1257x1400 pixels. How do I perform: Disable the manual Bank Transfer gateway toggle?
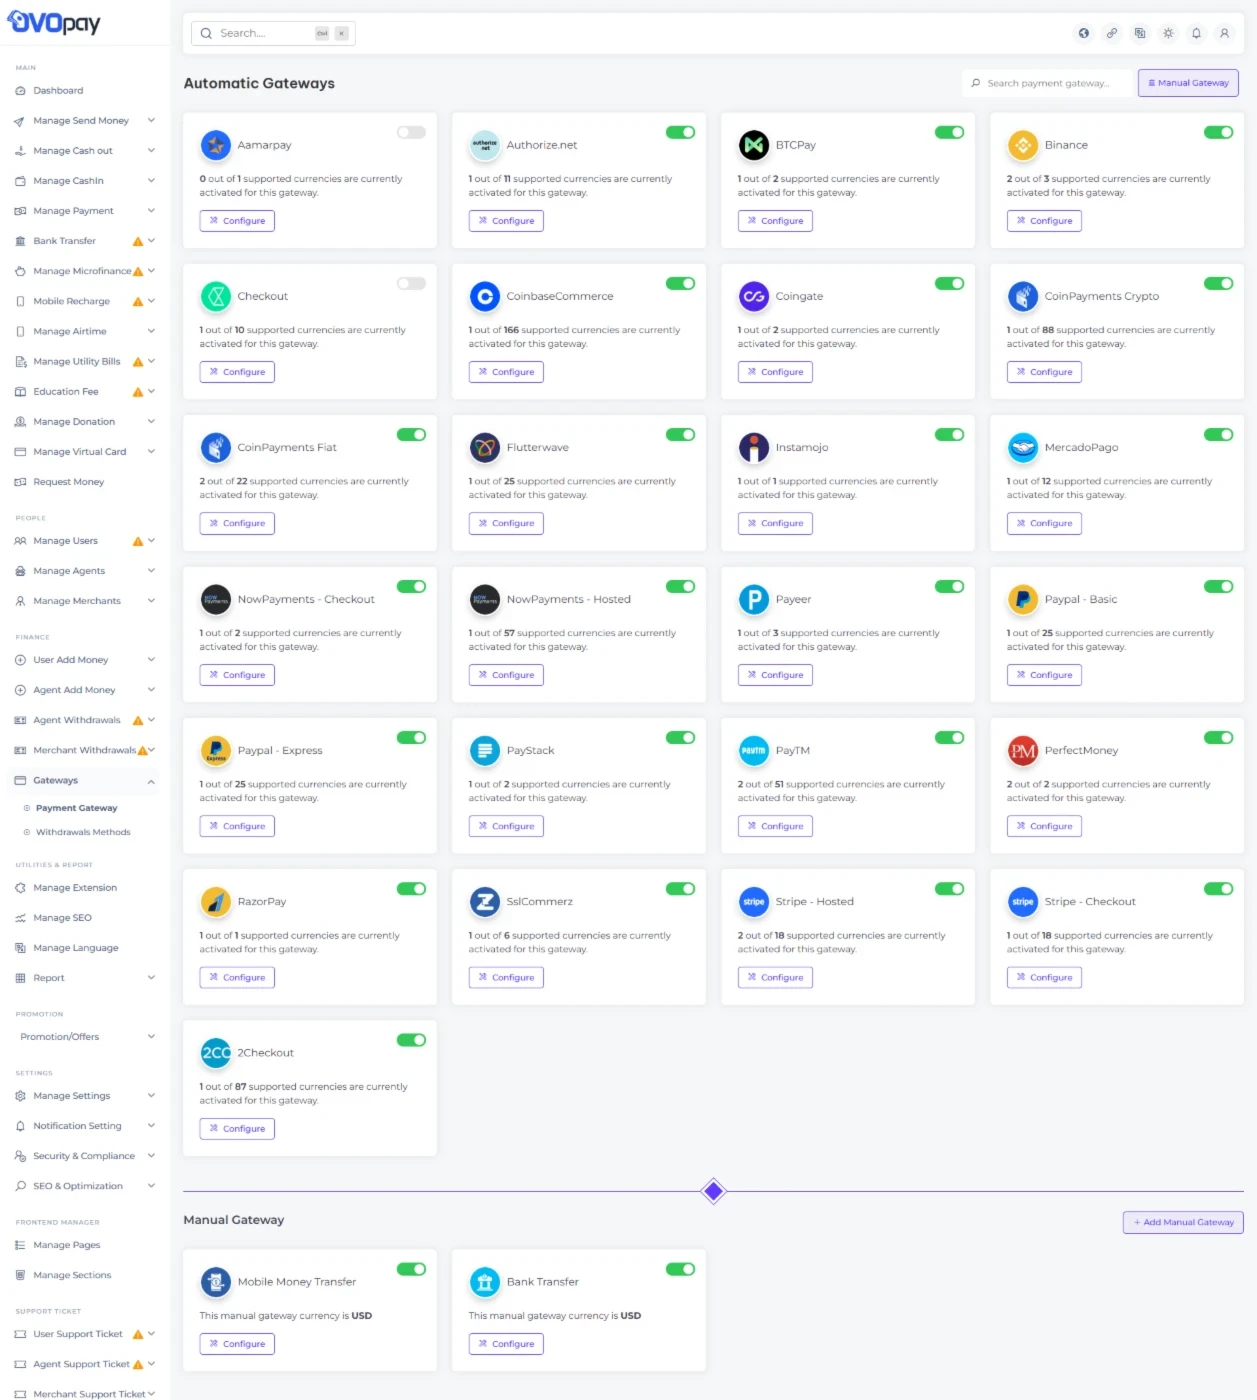click(x=680, y=1269)
